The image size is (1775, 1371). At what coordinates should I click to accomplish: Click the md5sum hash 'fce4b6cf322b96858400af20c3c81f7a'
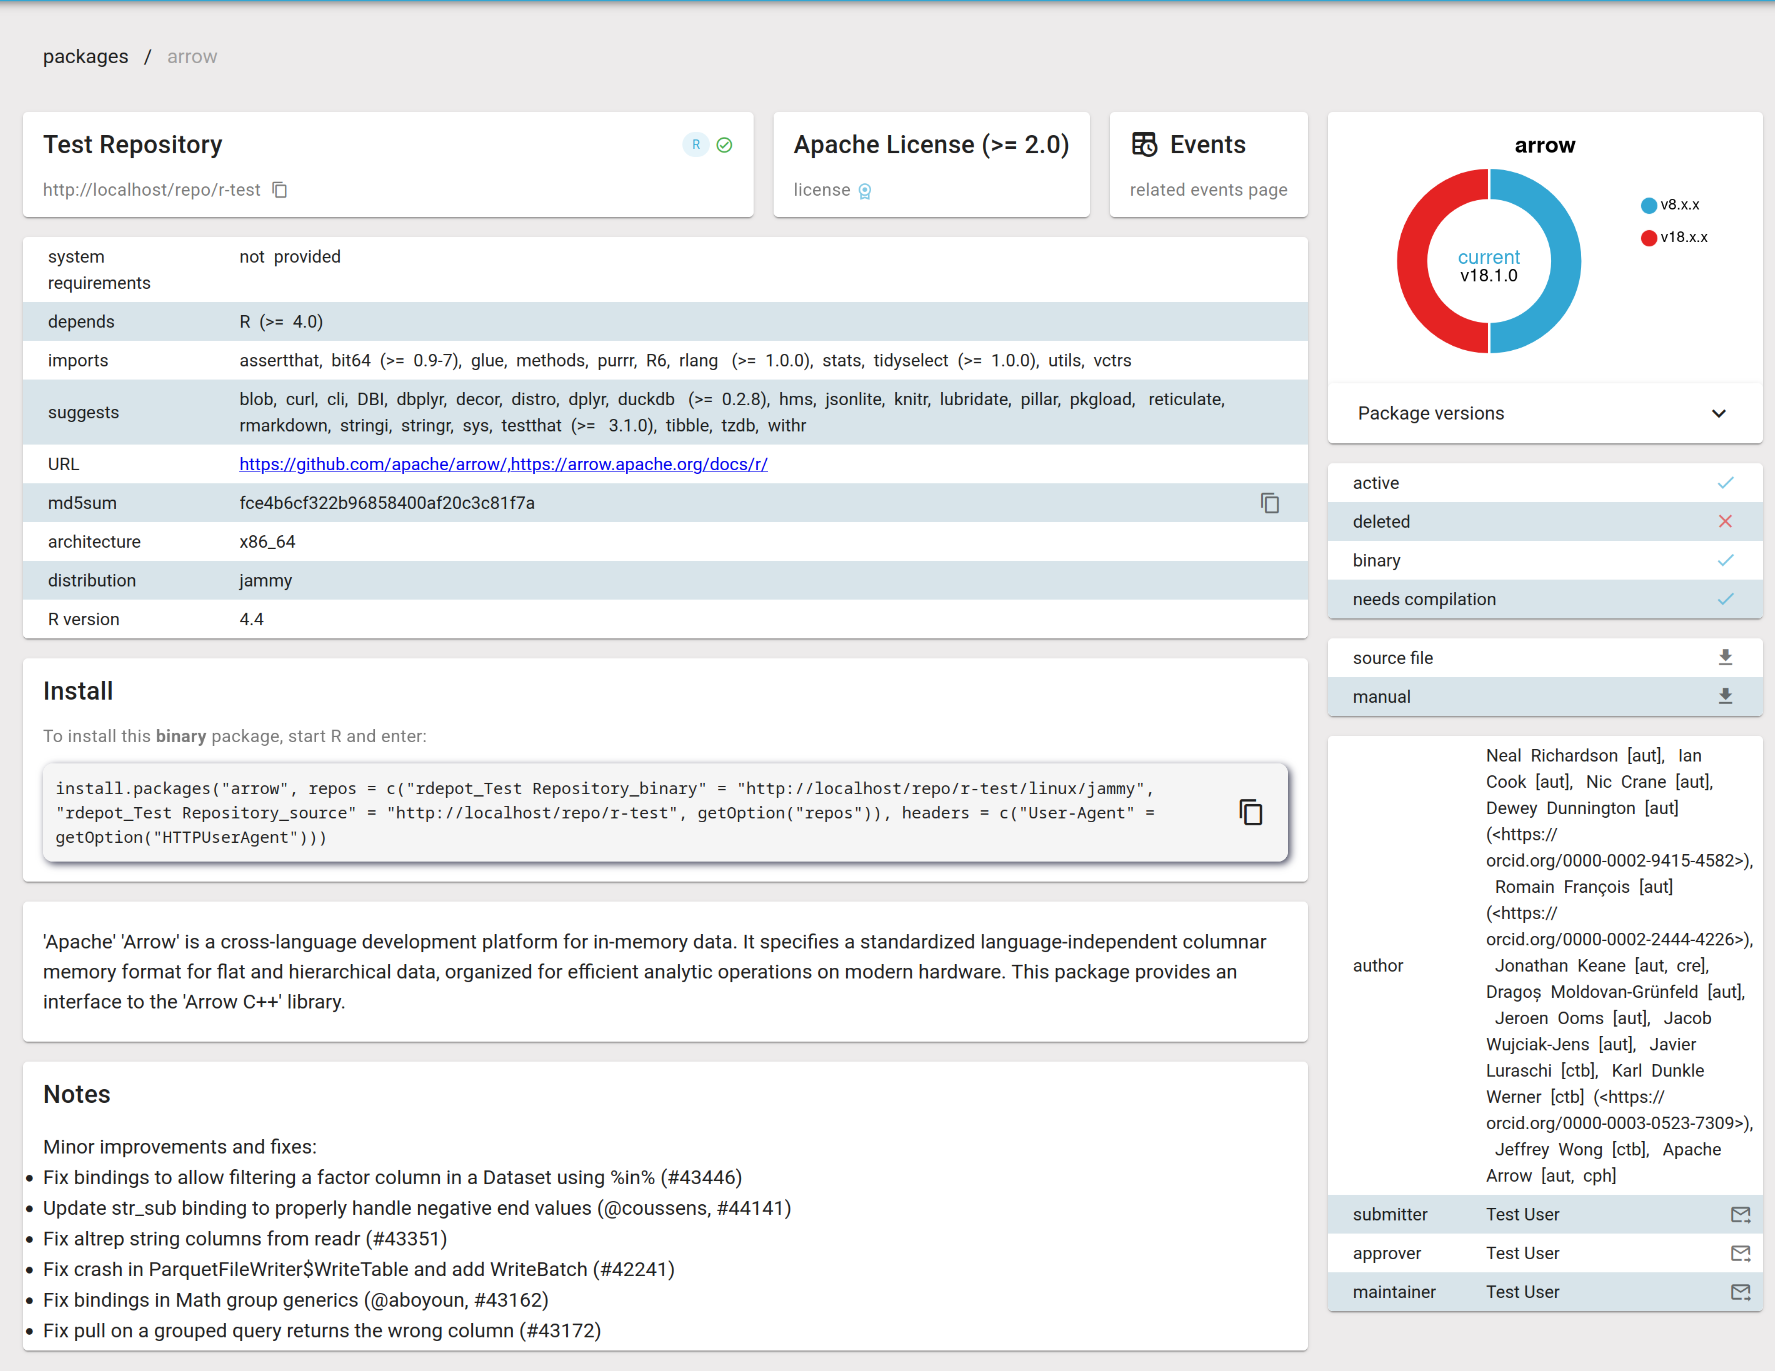pyautogui.click(x=387, y=503)
